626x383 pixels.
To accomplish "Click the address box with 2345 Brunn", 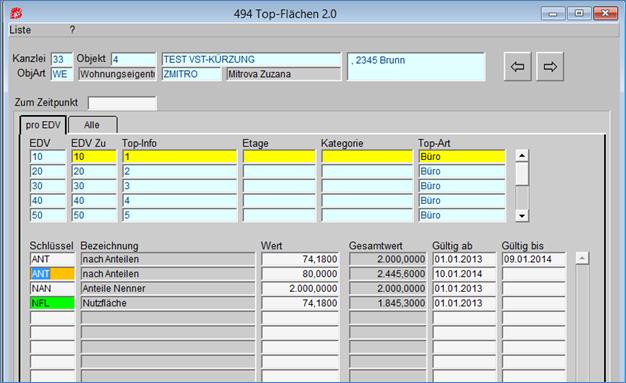I will (x=416, y=67).
